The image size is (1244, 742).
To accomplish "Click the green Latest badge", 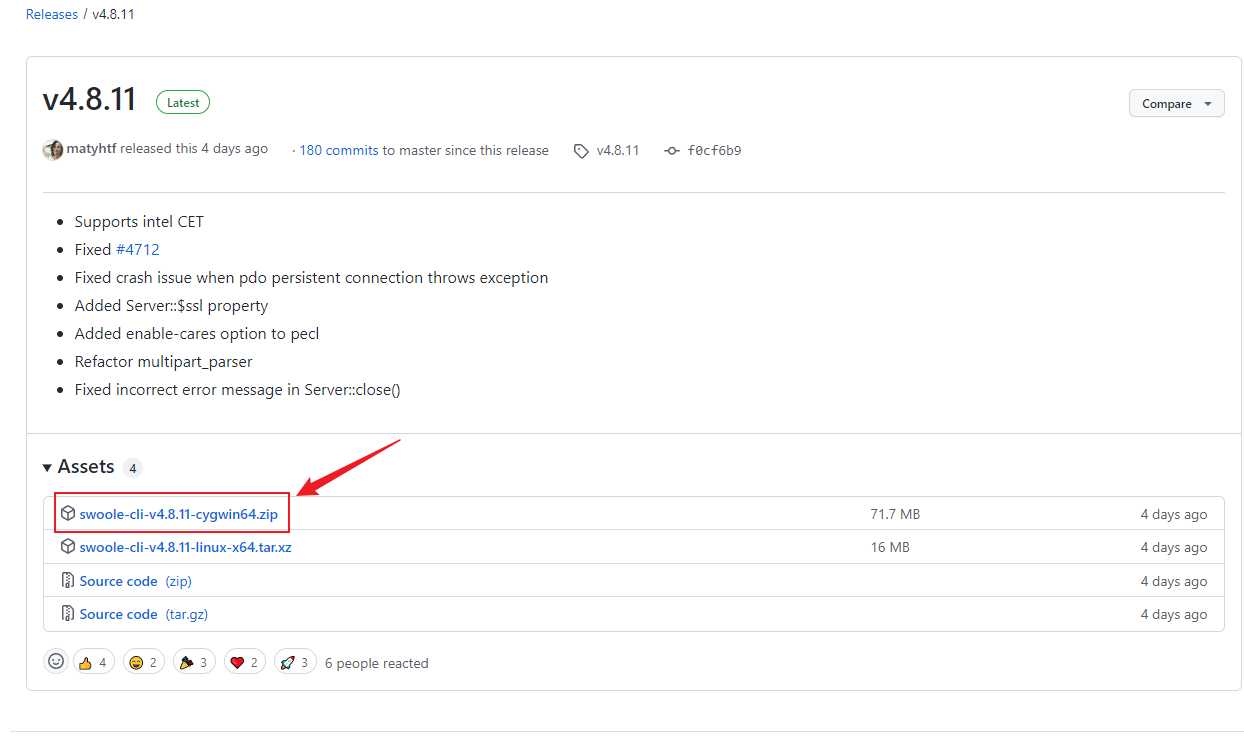I will [x=183, y=102].
